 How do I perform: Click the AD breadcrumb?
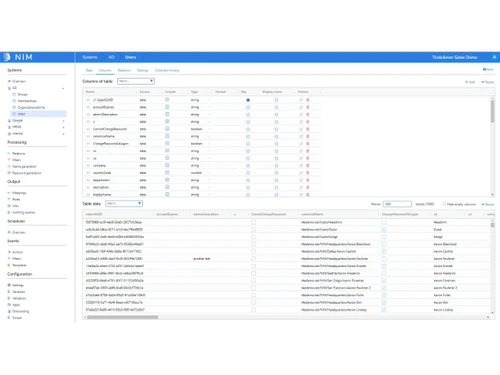coord(112,57)
